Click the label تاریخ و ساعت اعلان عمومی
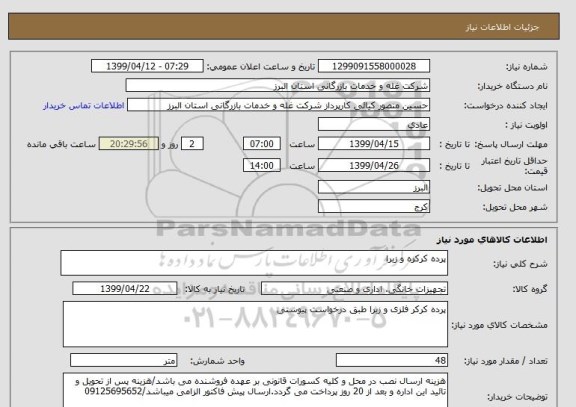 [261, 67]
